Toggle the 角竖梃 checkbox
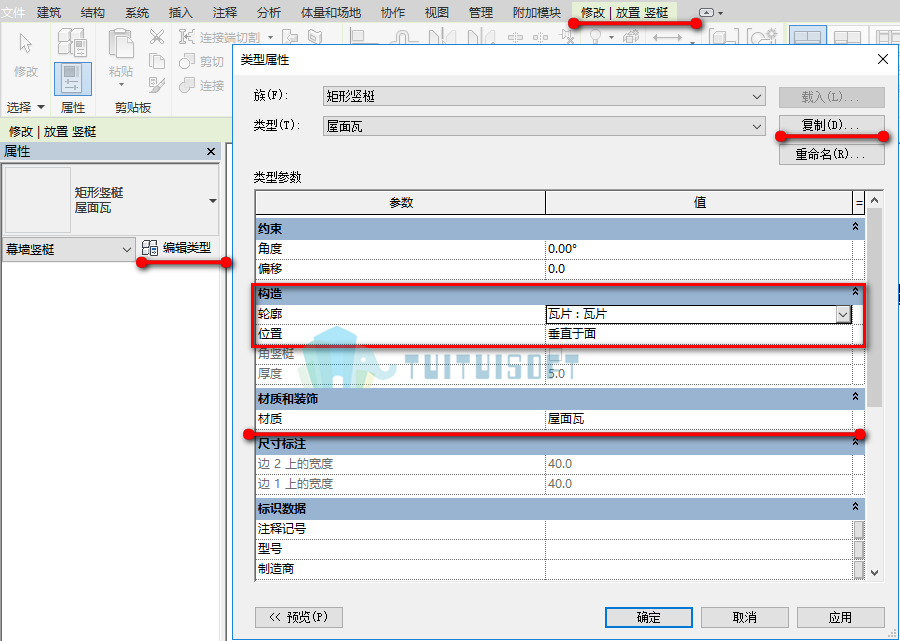 554,353
